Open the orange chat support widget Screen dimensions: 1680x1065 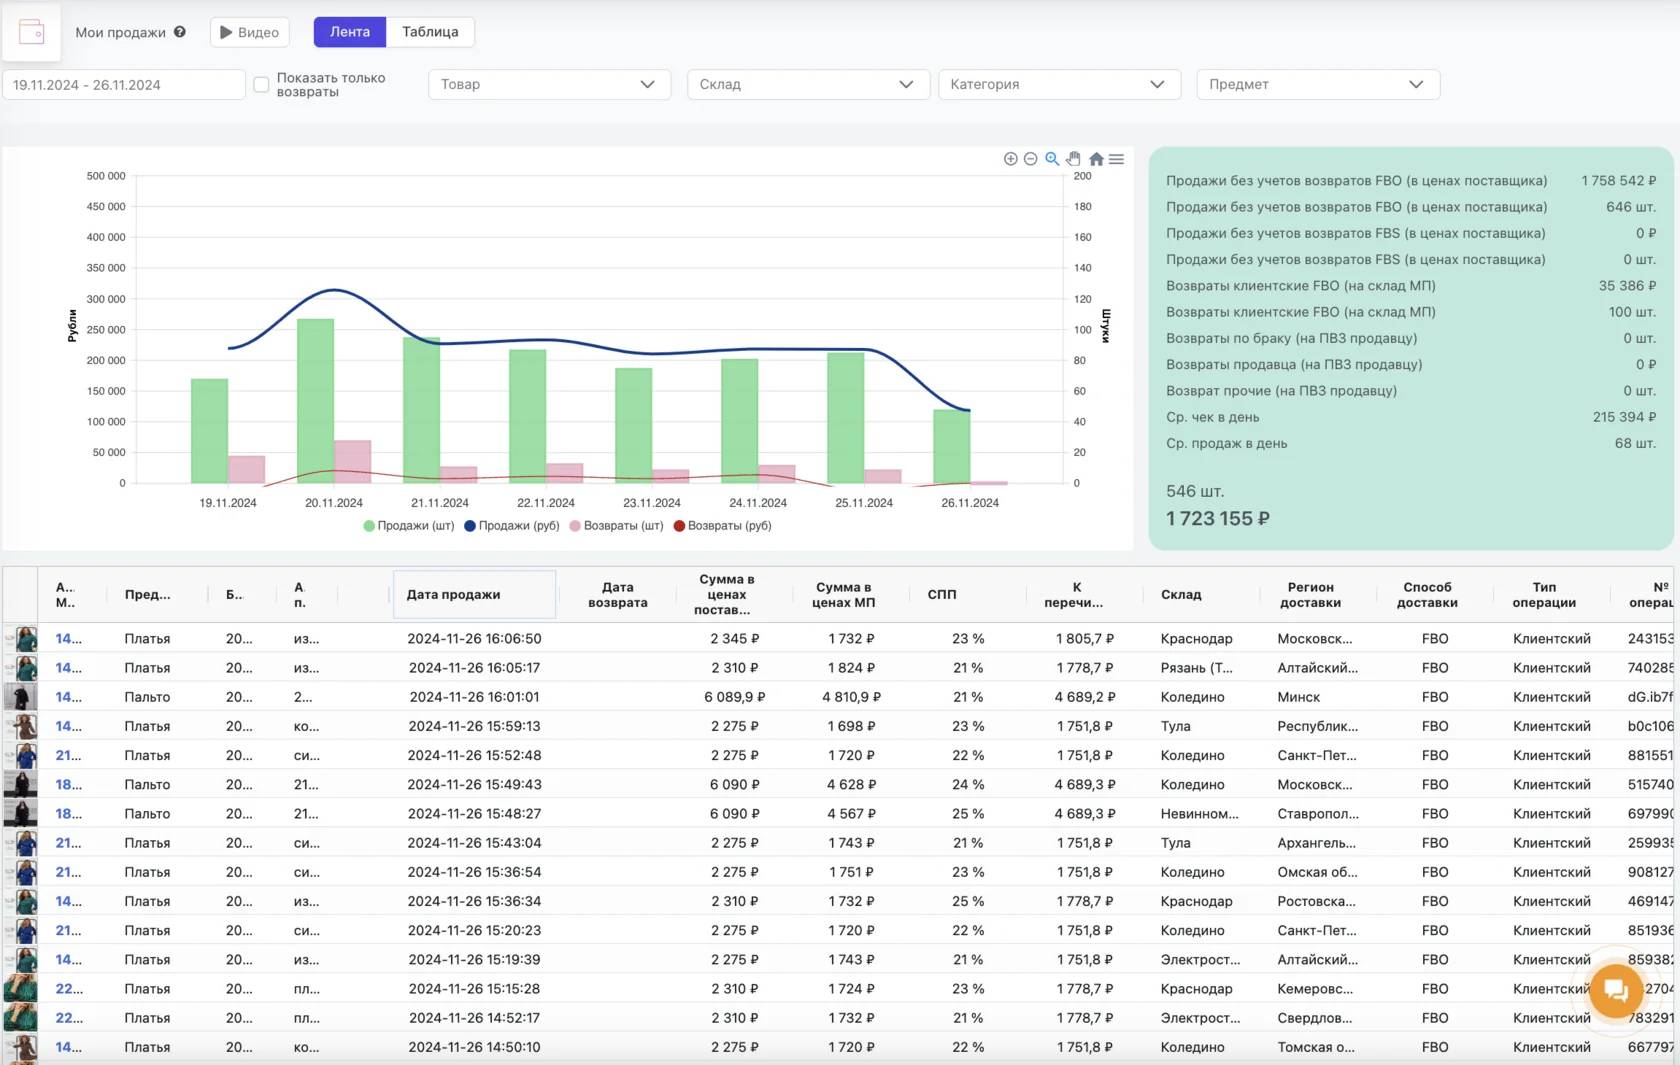[x=1615, y=990]
